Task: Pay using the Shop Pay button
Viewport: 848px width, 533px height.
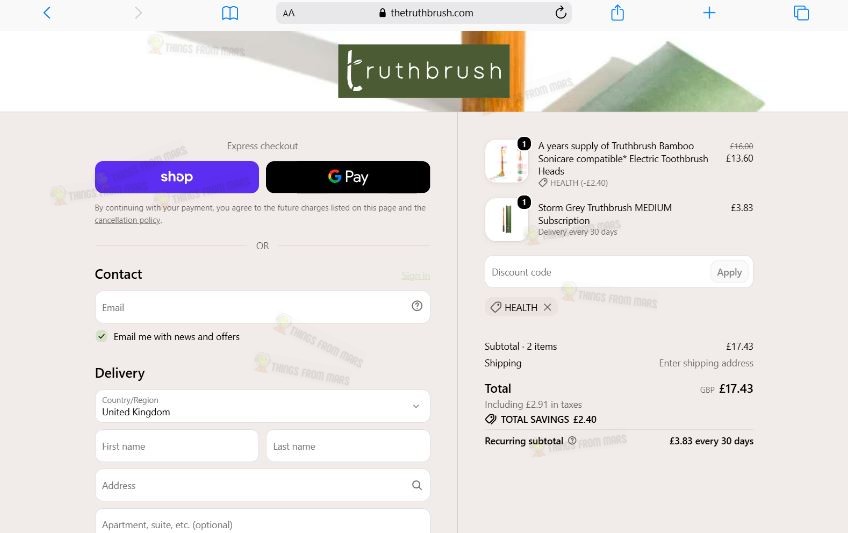Action: point(177,177)
